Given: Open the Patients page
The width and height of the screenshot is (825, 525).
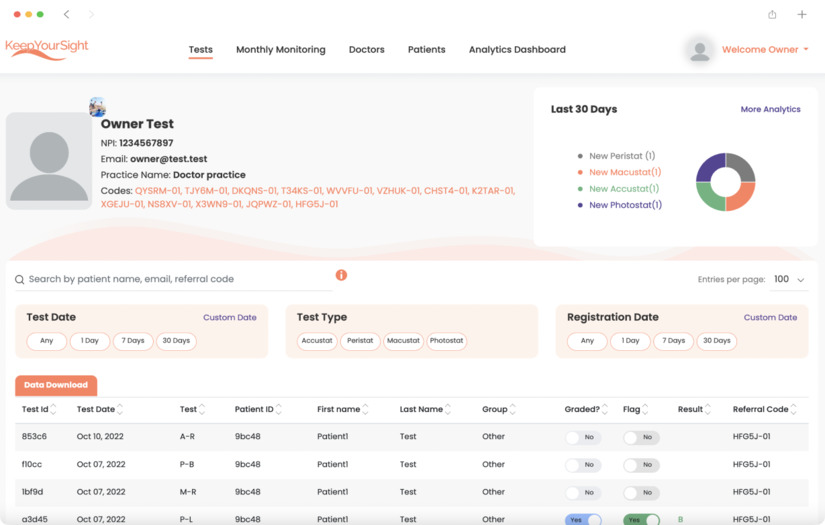Looking at the screenshot, I should pos(427,49).
